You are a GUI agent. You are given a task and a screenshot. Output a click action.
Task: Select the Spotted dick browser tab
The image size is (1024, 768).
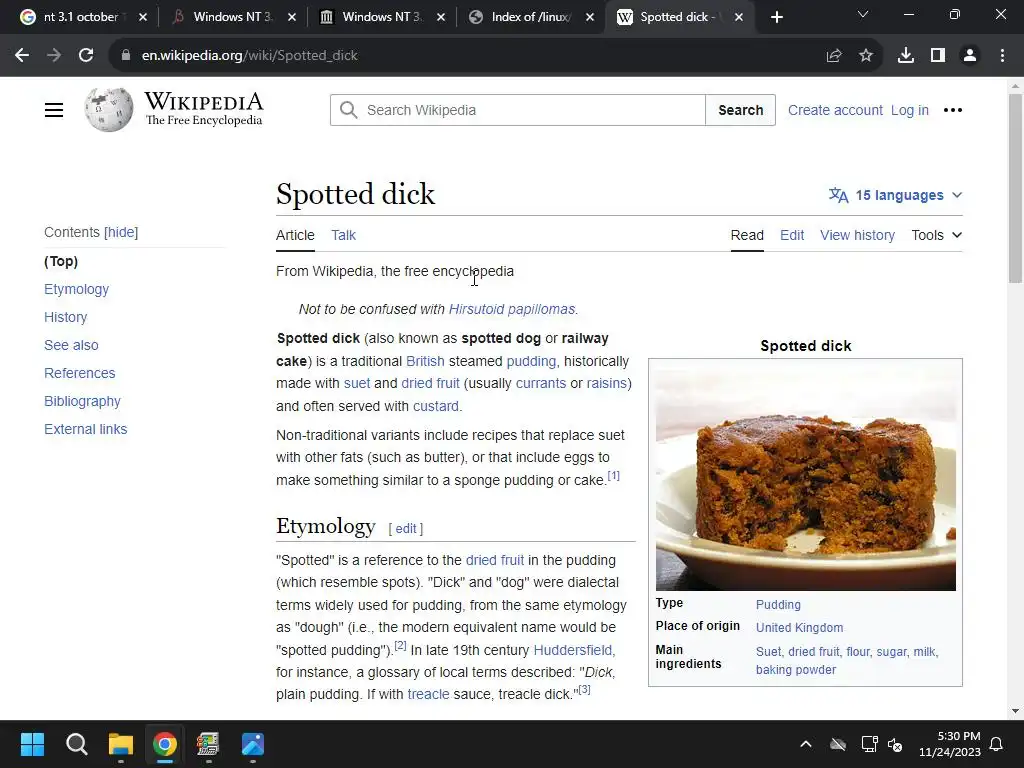(x=679, y=17)
